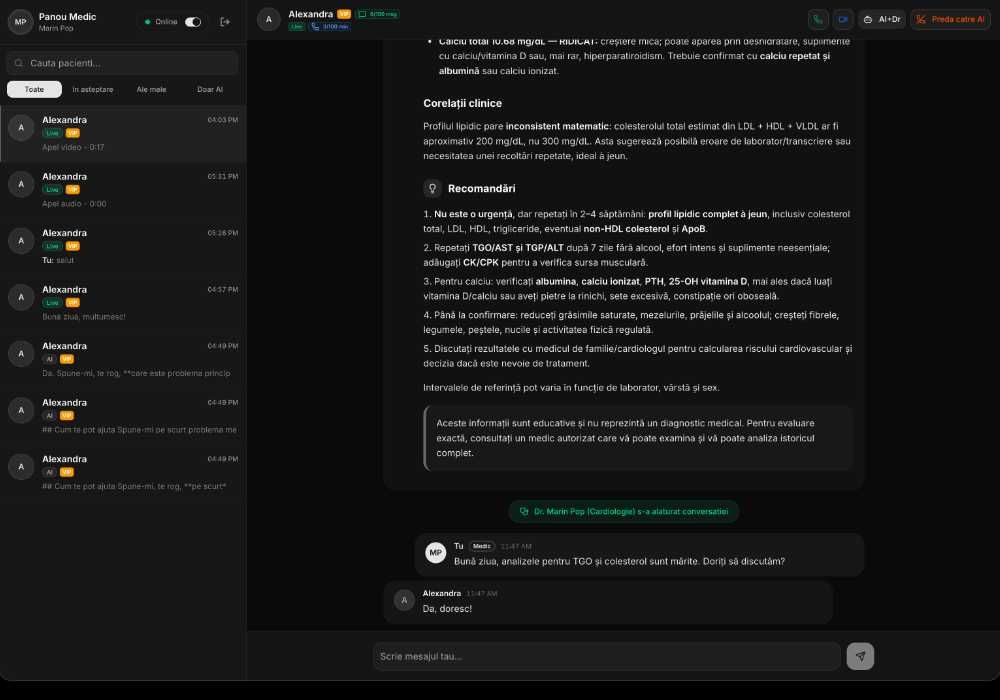
Task: Open the Alexandra chat showing 'Tu: salut'
Action: pyautogui.click(x=123, y=246)
